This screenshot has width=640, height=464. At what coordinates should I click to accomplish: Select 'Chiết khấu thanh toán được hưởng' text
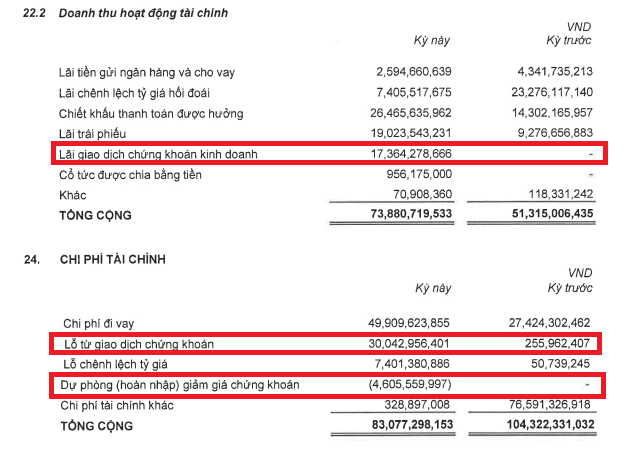[151, 113]
